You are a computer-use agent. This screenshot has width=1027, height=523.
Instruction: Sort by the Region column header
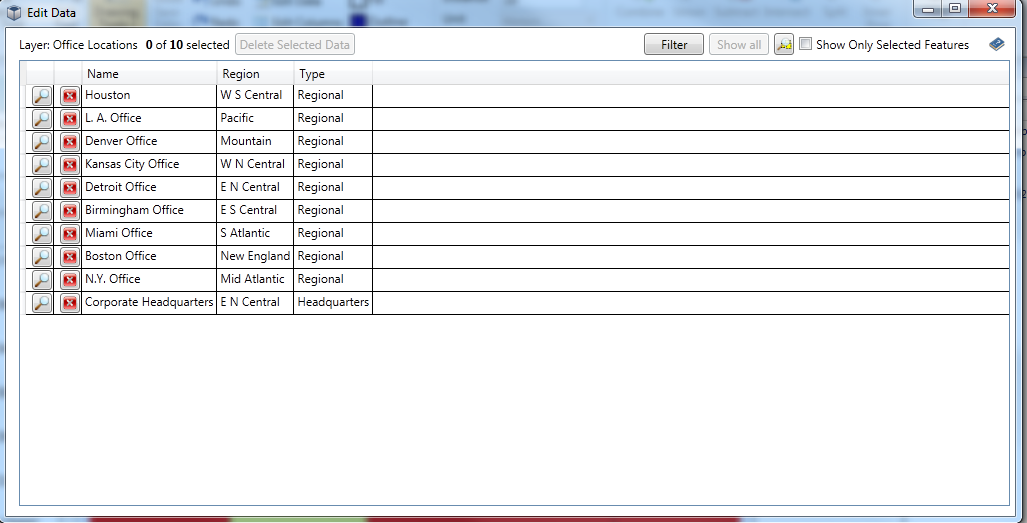coord(255,74)
